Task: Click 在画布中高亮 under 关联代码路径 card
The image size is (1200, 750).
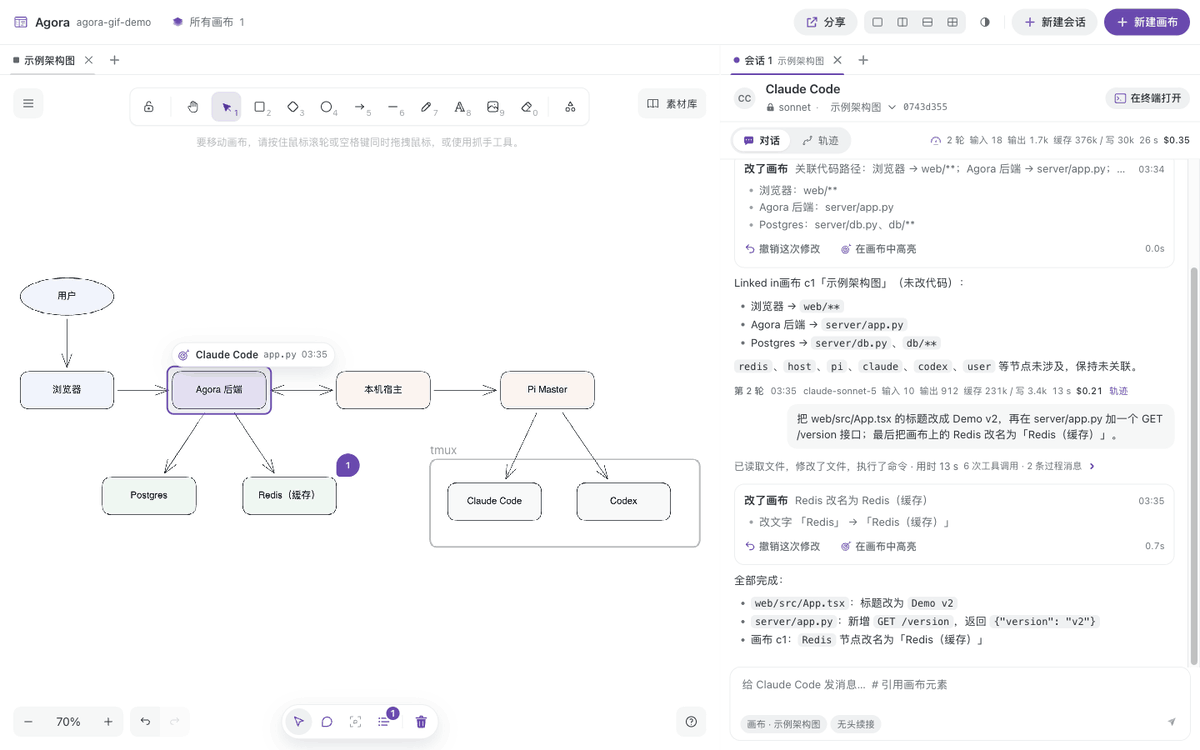Action: click(x=878, y=249)
